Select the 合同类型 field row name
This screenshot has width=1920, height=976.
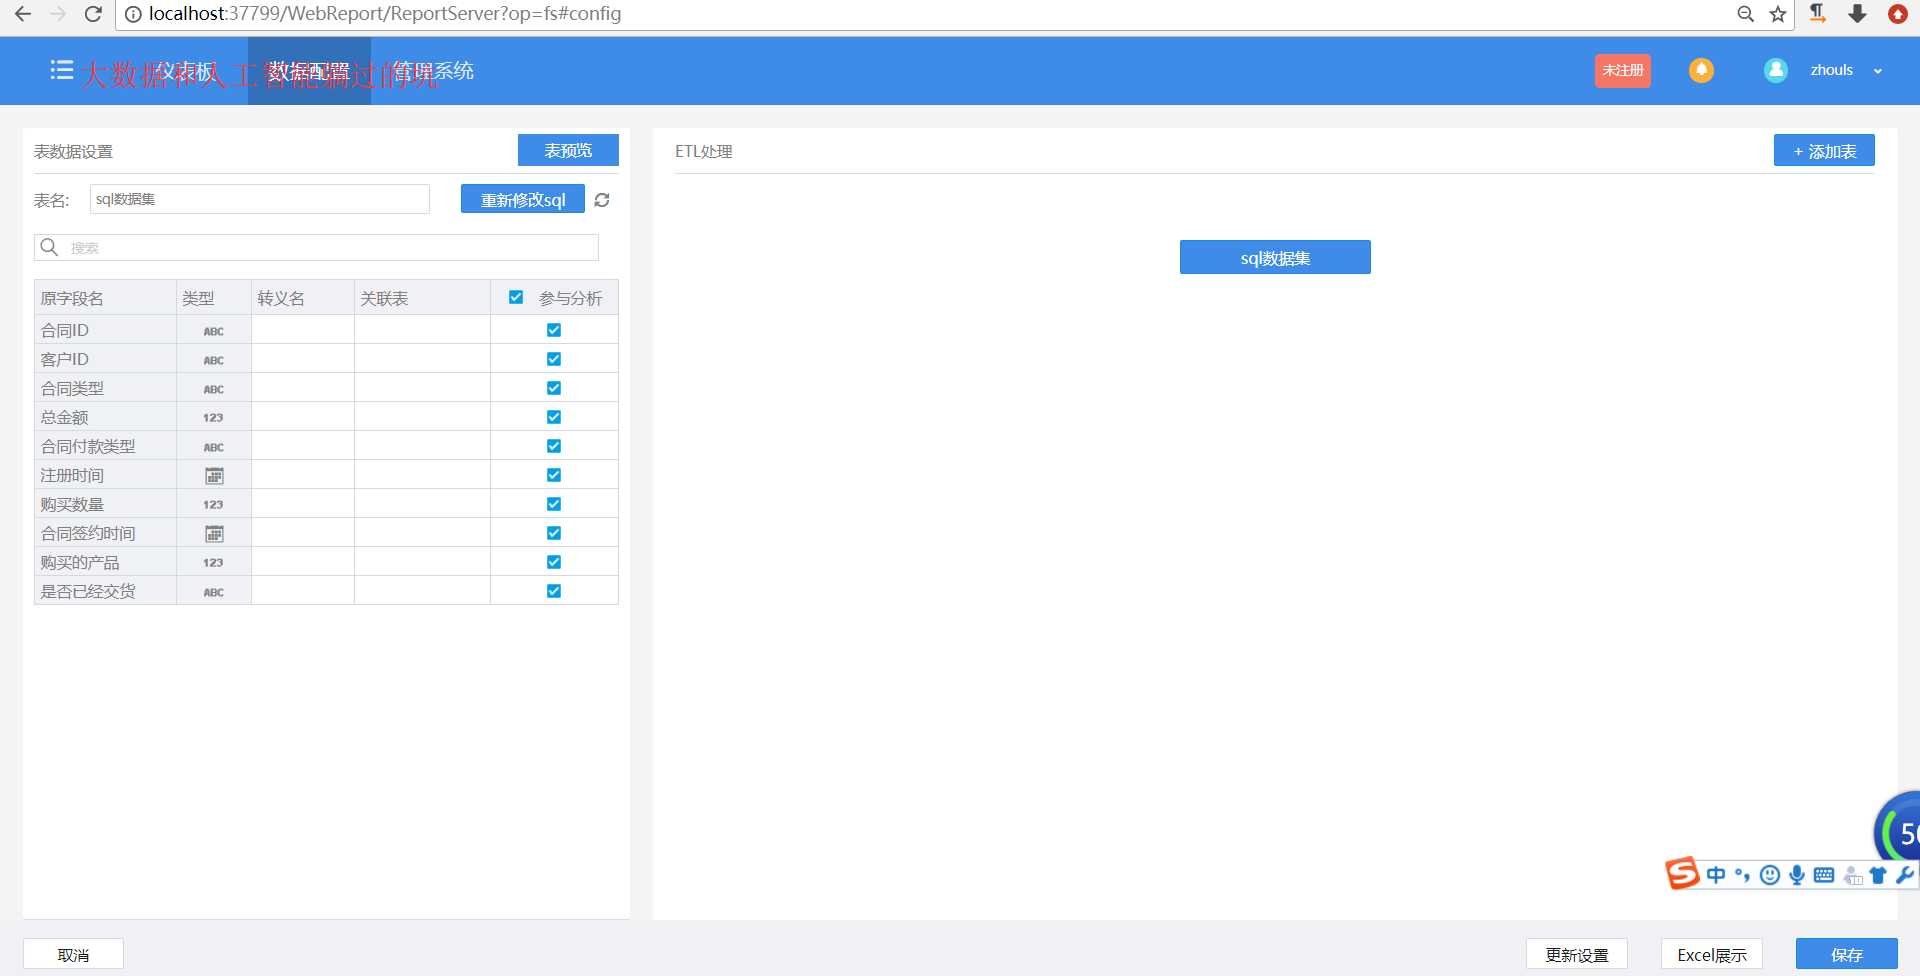(x=72, y=388)
